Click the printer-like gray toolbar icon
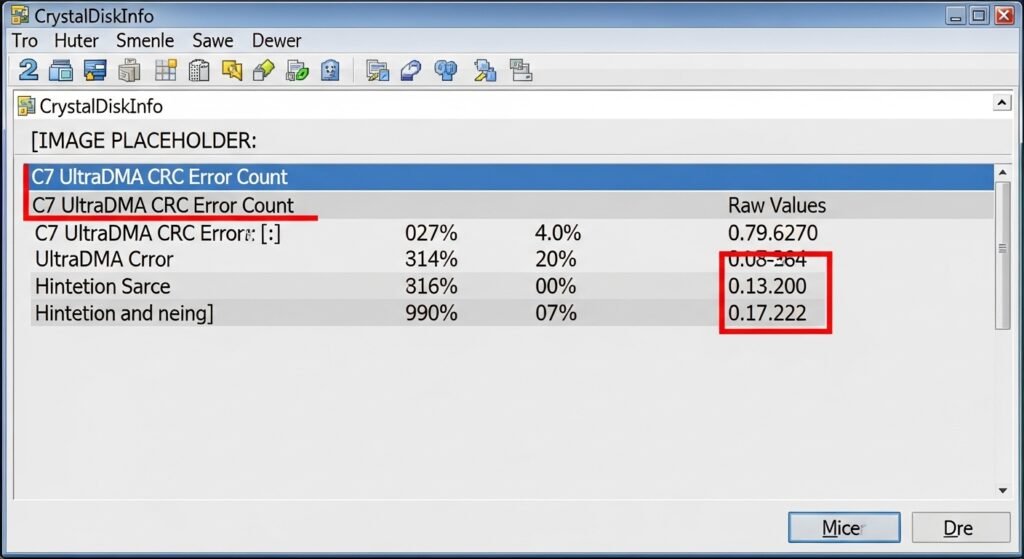1024x559 pixels. (x=129, y=70)
